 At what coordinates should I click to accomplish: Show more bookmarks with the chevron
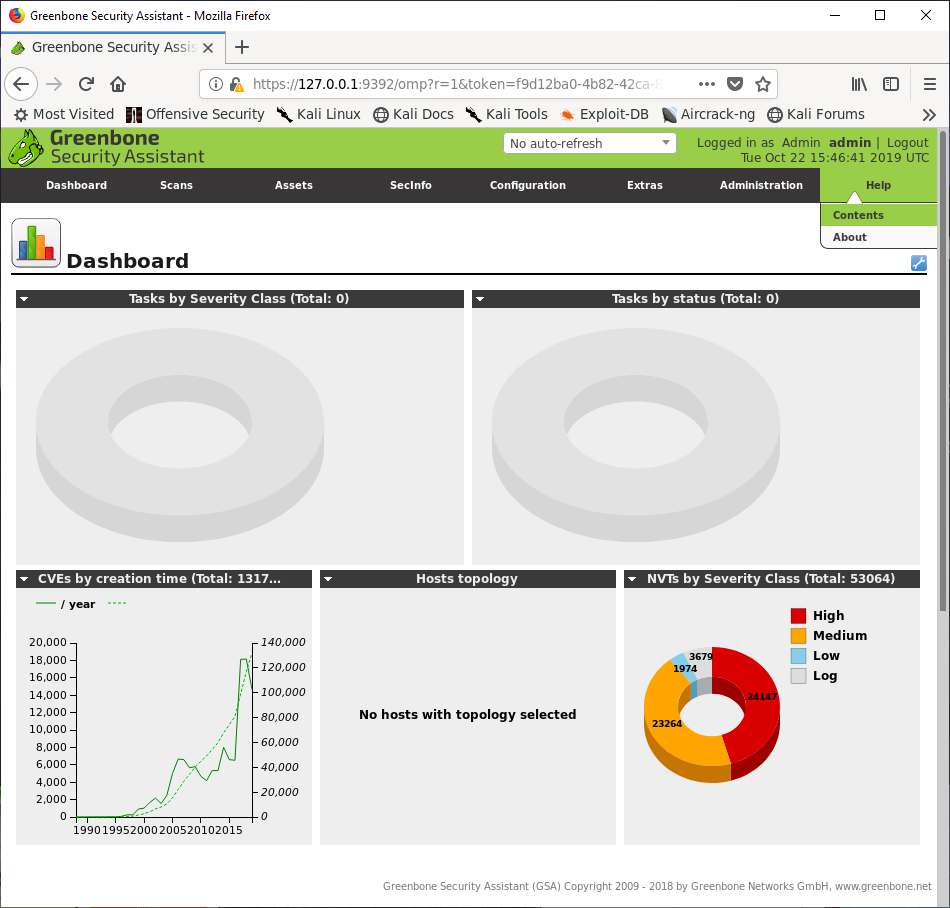(x=929, y=114)
